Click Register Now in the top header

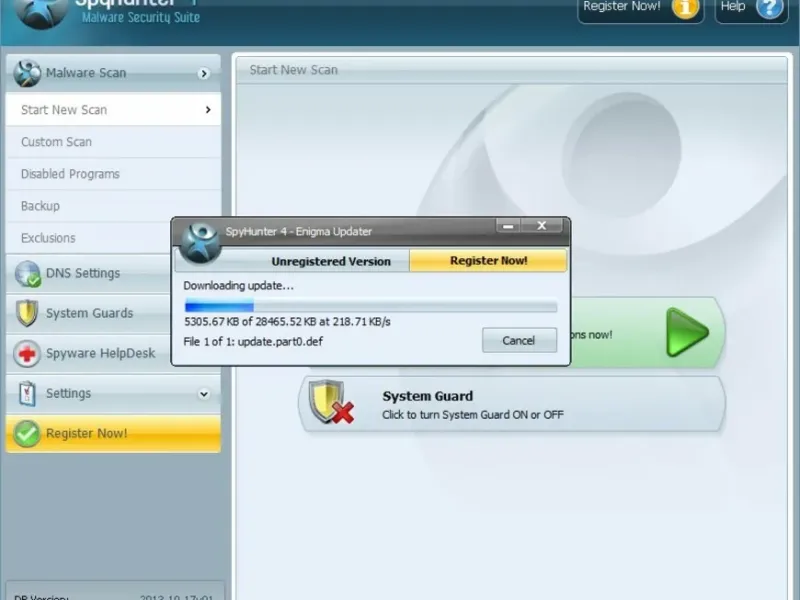tap(641, 9)
